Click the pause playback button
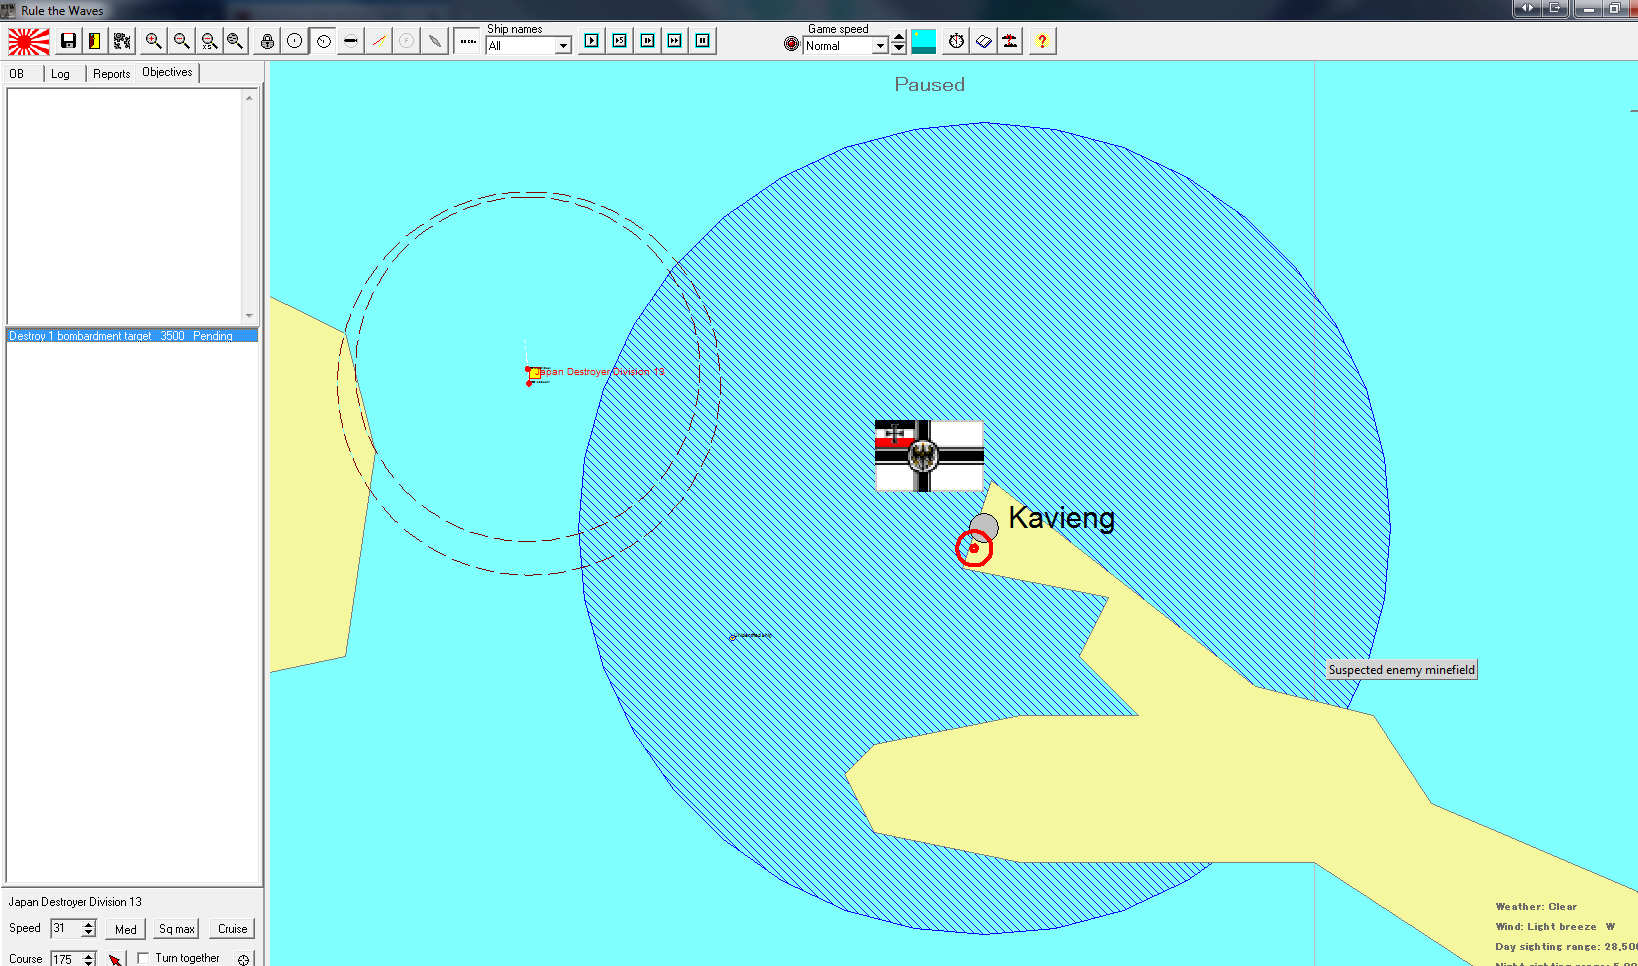Screen dimensions: 1638x966 pyautogui.click(x=703, y=41)
